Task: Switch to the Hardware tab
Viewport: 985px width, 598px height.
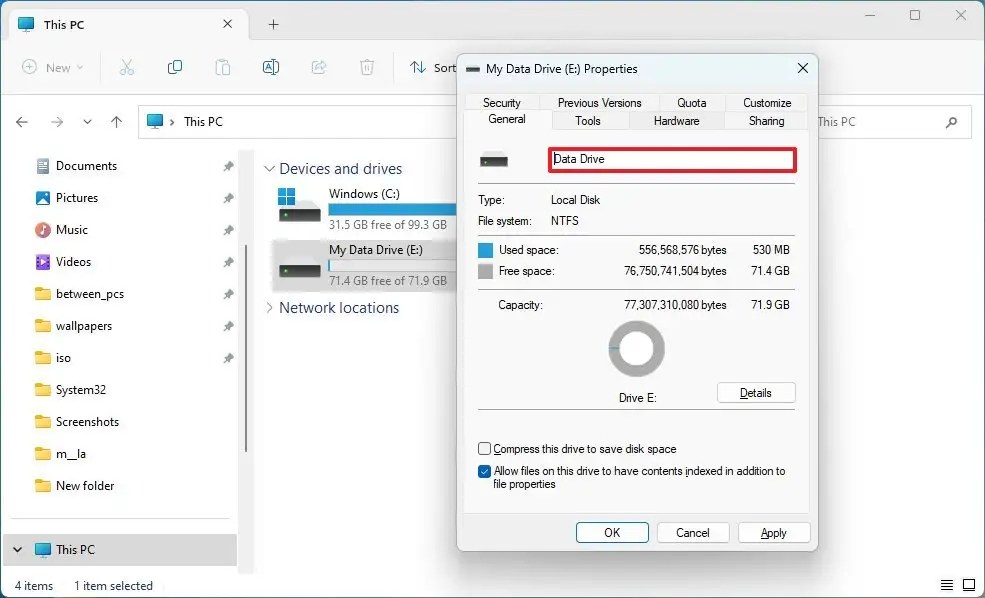Action: pyautogui.click(x=677, y=120)
